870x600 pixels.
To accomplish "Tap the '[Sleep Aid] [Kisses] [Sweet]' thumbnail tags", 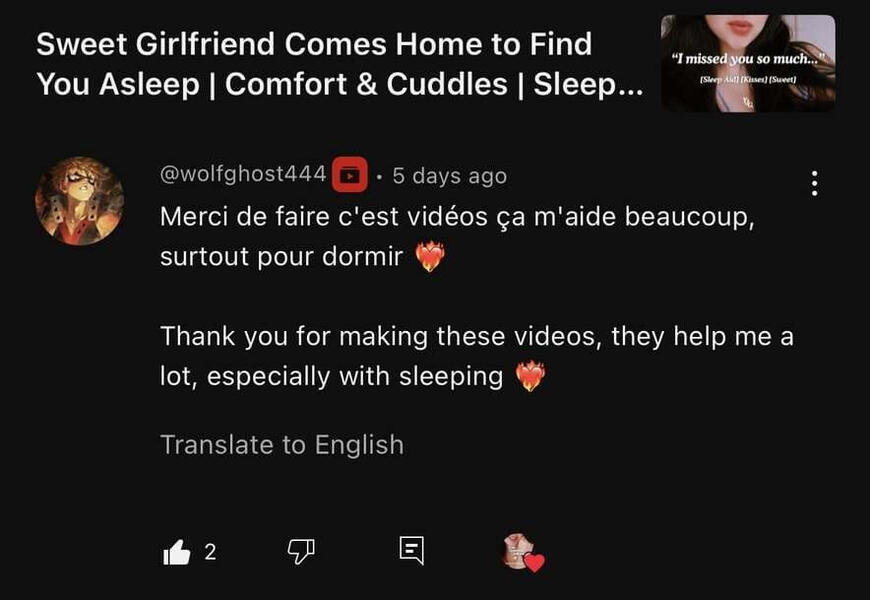I will 748,79.
